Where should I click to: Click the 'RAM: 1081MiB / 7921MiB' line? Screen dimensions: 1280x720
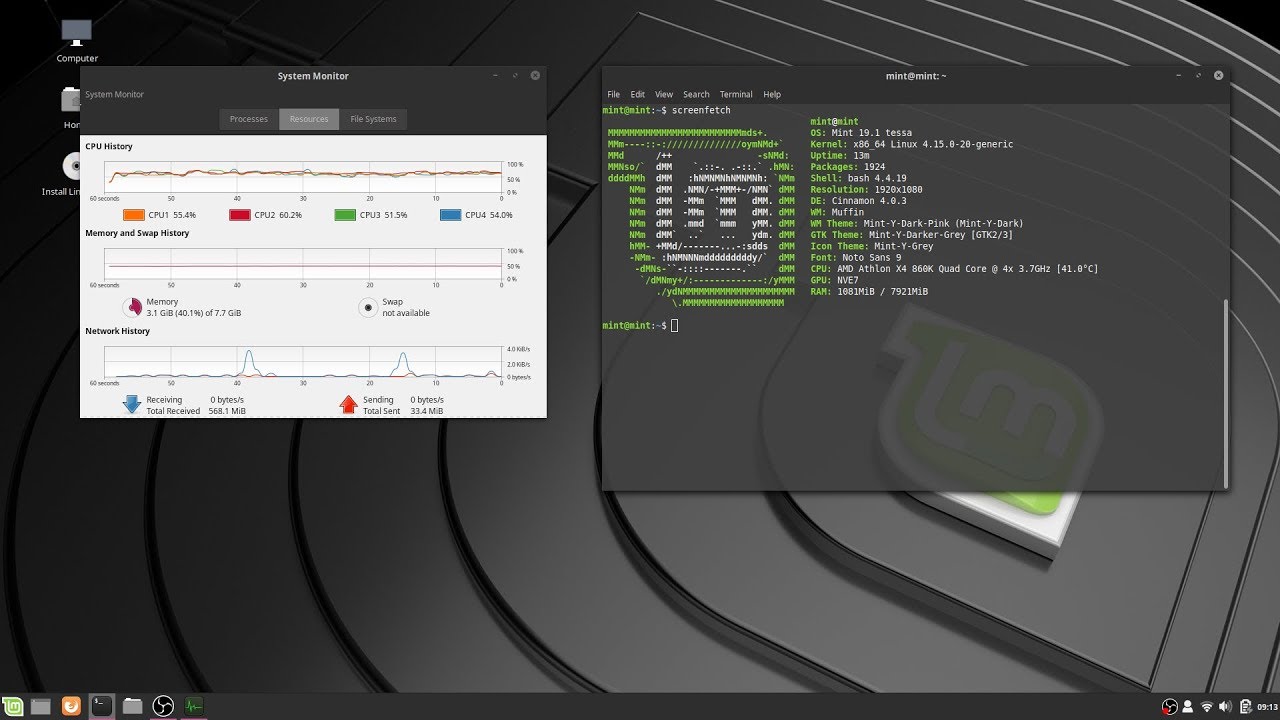tap(869, 292)
